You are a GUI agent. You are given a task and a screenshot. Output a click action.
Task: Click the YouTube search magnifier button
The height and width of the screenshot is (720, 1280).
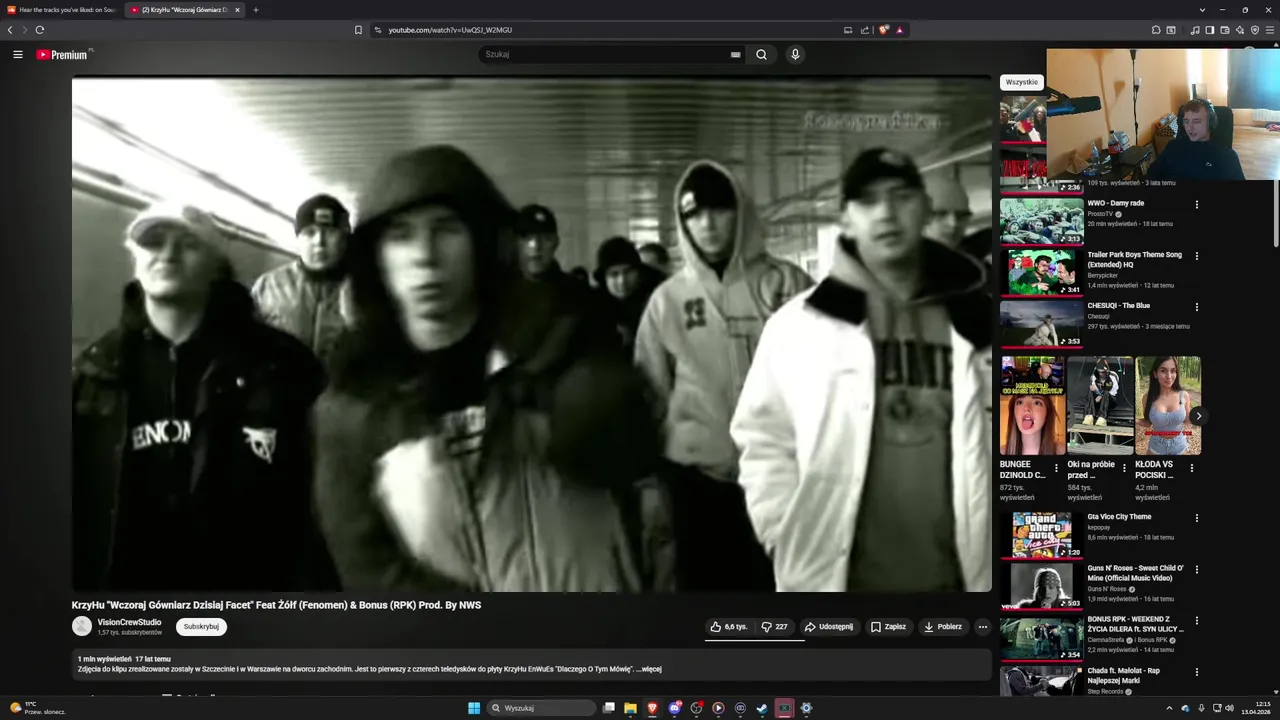coord(761,55)
